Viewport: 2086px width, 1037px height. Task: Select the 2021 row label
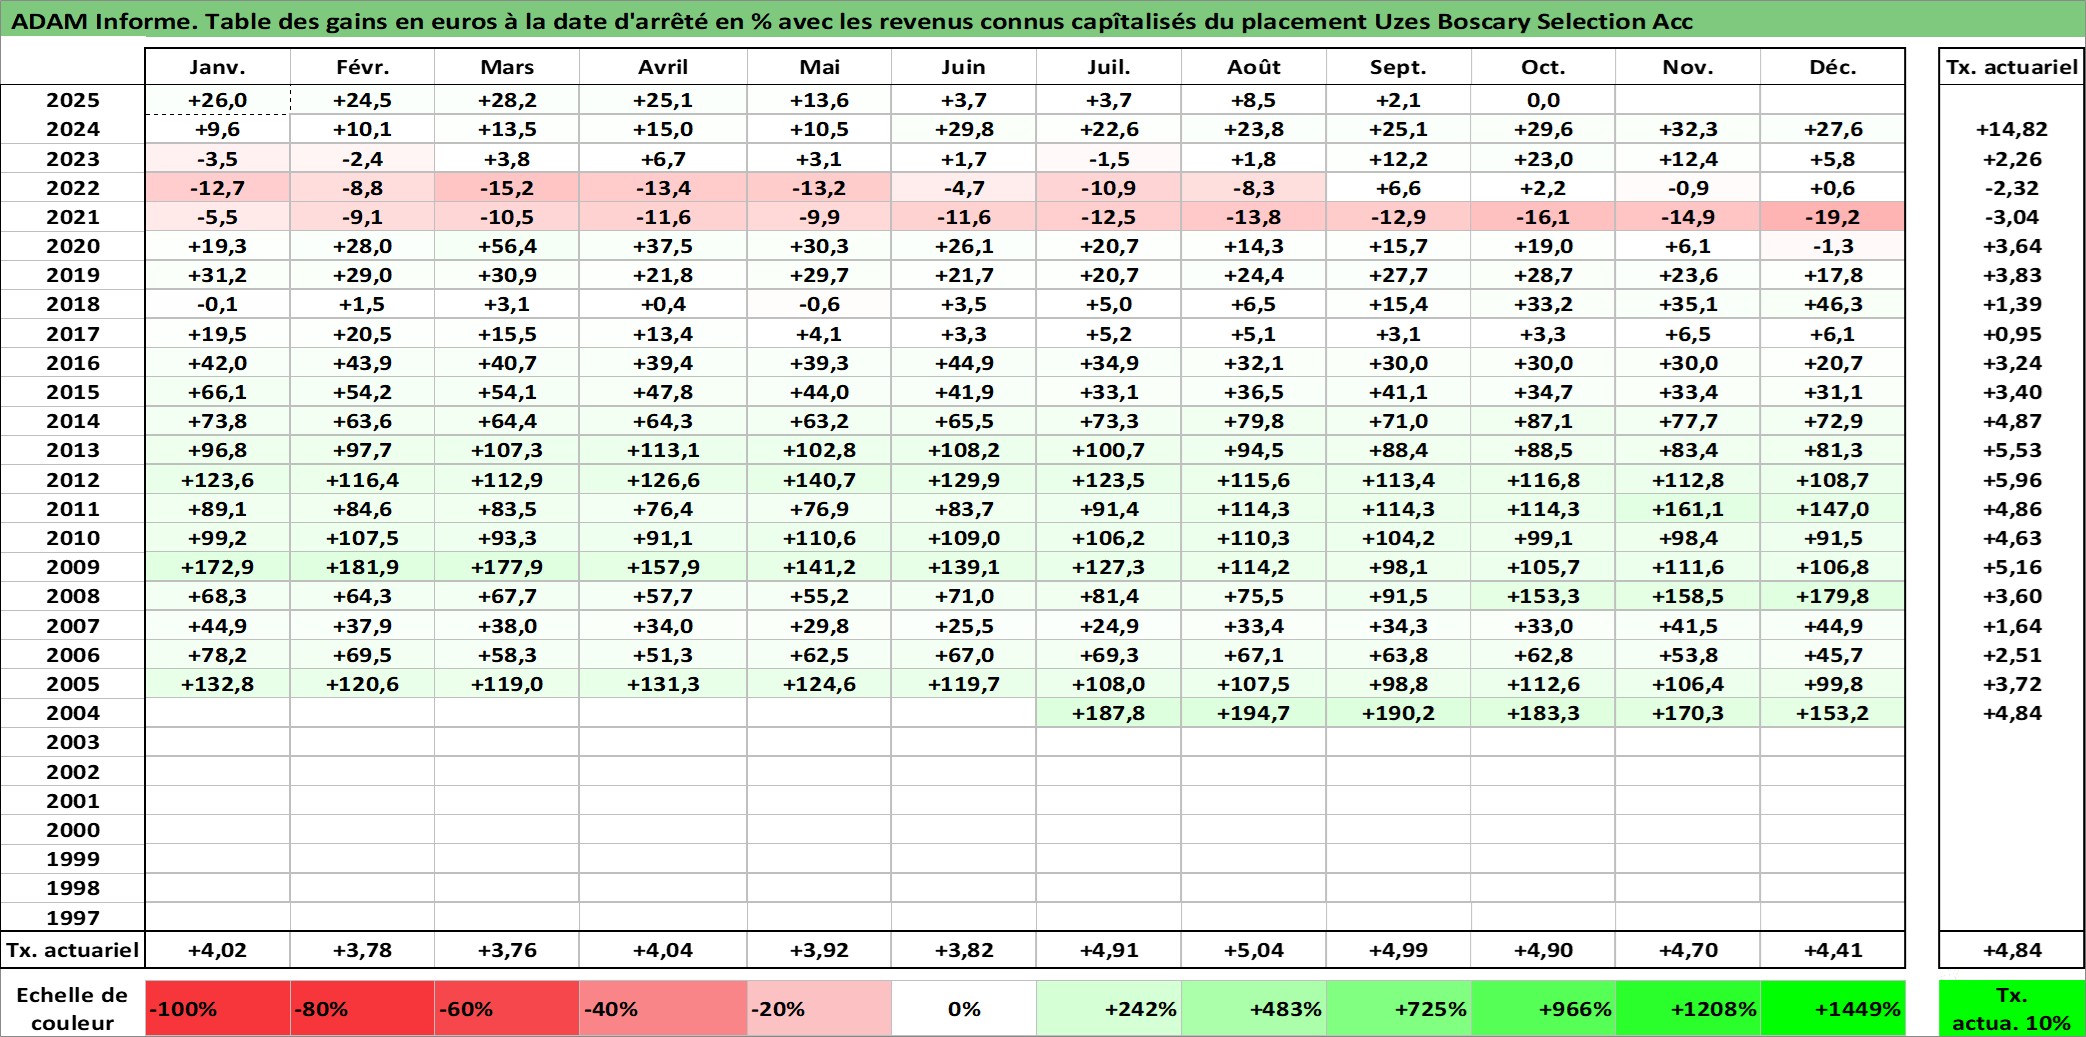tap(73, 217)
